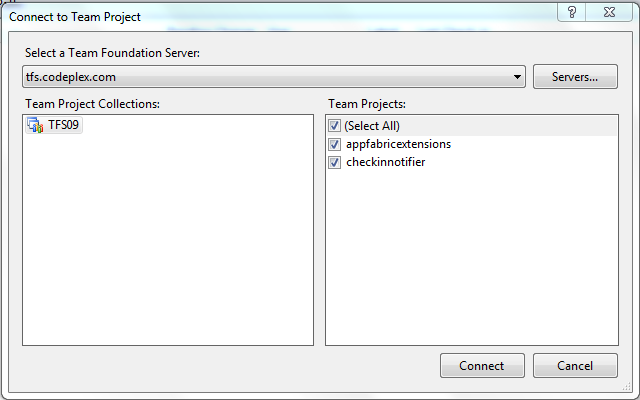The height and width of the screenshot is (400, 640).
Task: Select the checkinnotifier project name
Action: click(386, 162)
